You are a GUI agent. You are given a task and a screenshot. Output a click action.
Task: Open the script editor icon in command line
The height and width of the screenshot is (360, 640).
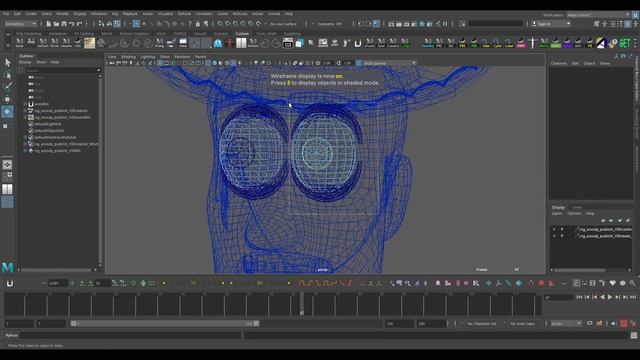633,336
